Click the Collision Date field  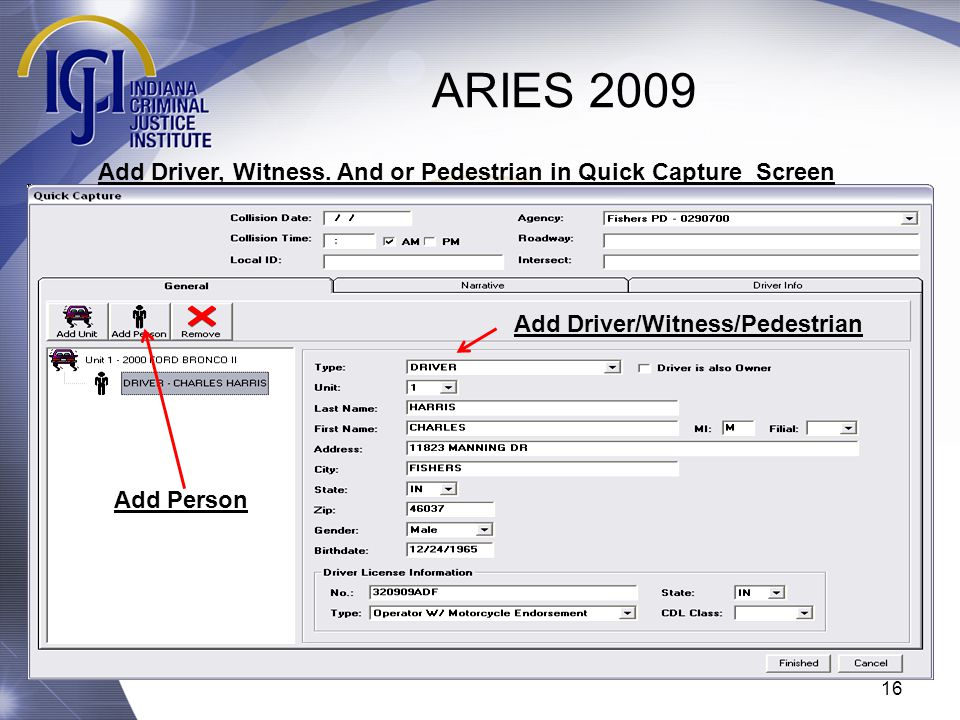[367, 219]
